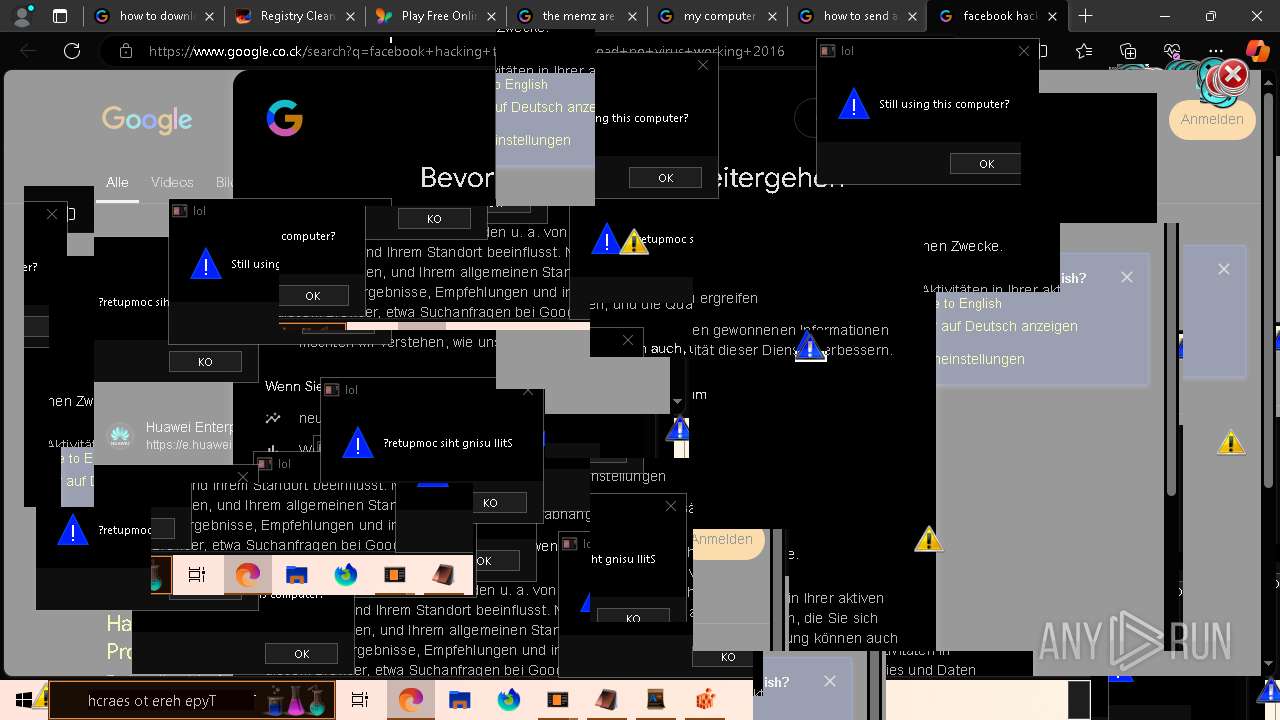Screen dimensions: 1280x720
Task: Launch Edge from the bottom taskbar
Action: point(411,700)
